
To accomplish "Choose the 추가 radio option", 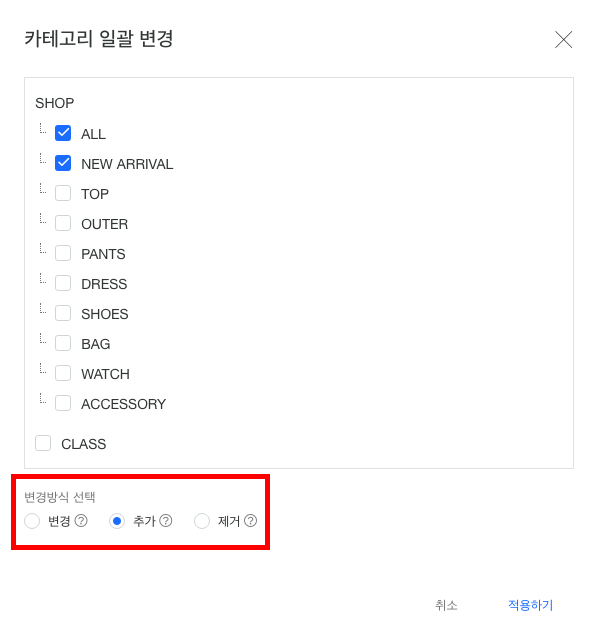I will tap(117, 521).
